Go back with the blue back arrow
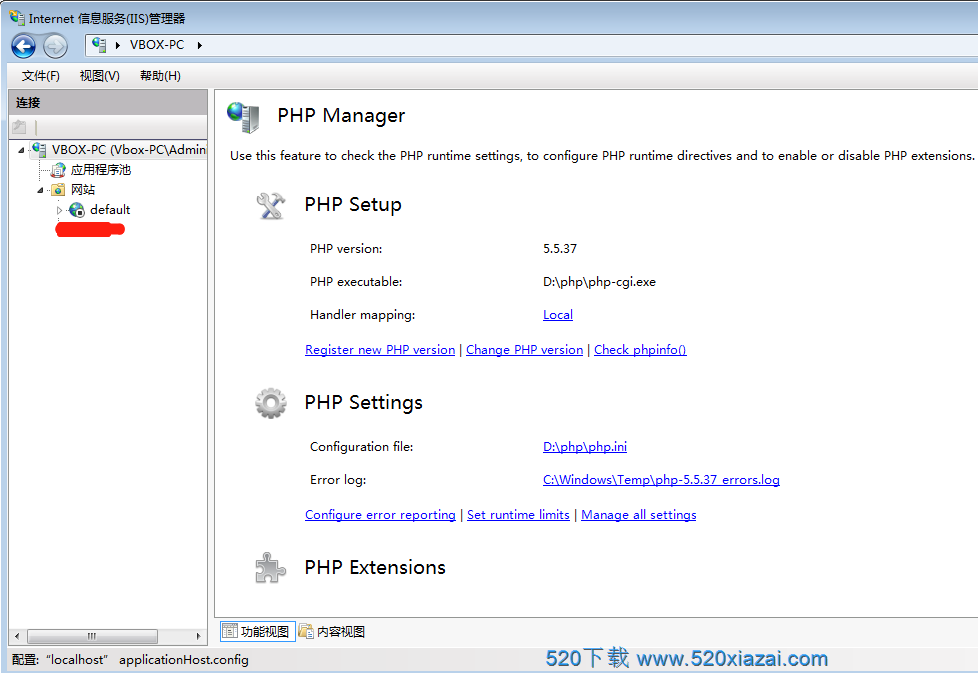Screen dimensions: 978x673 pos(23,46)
